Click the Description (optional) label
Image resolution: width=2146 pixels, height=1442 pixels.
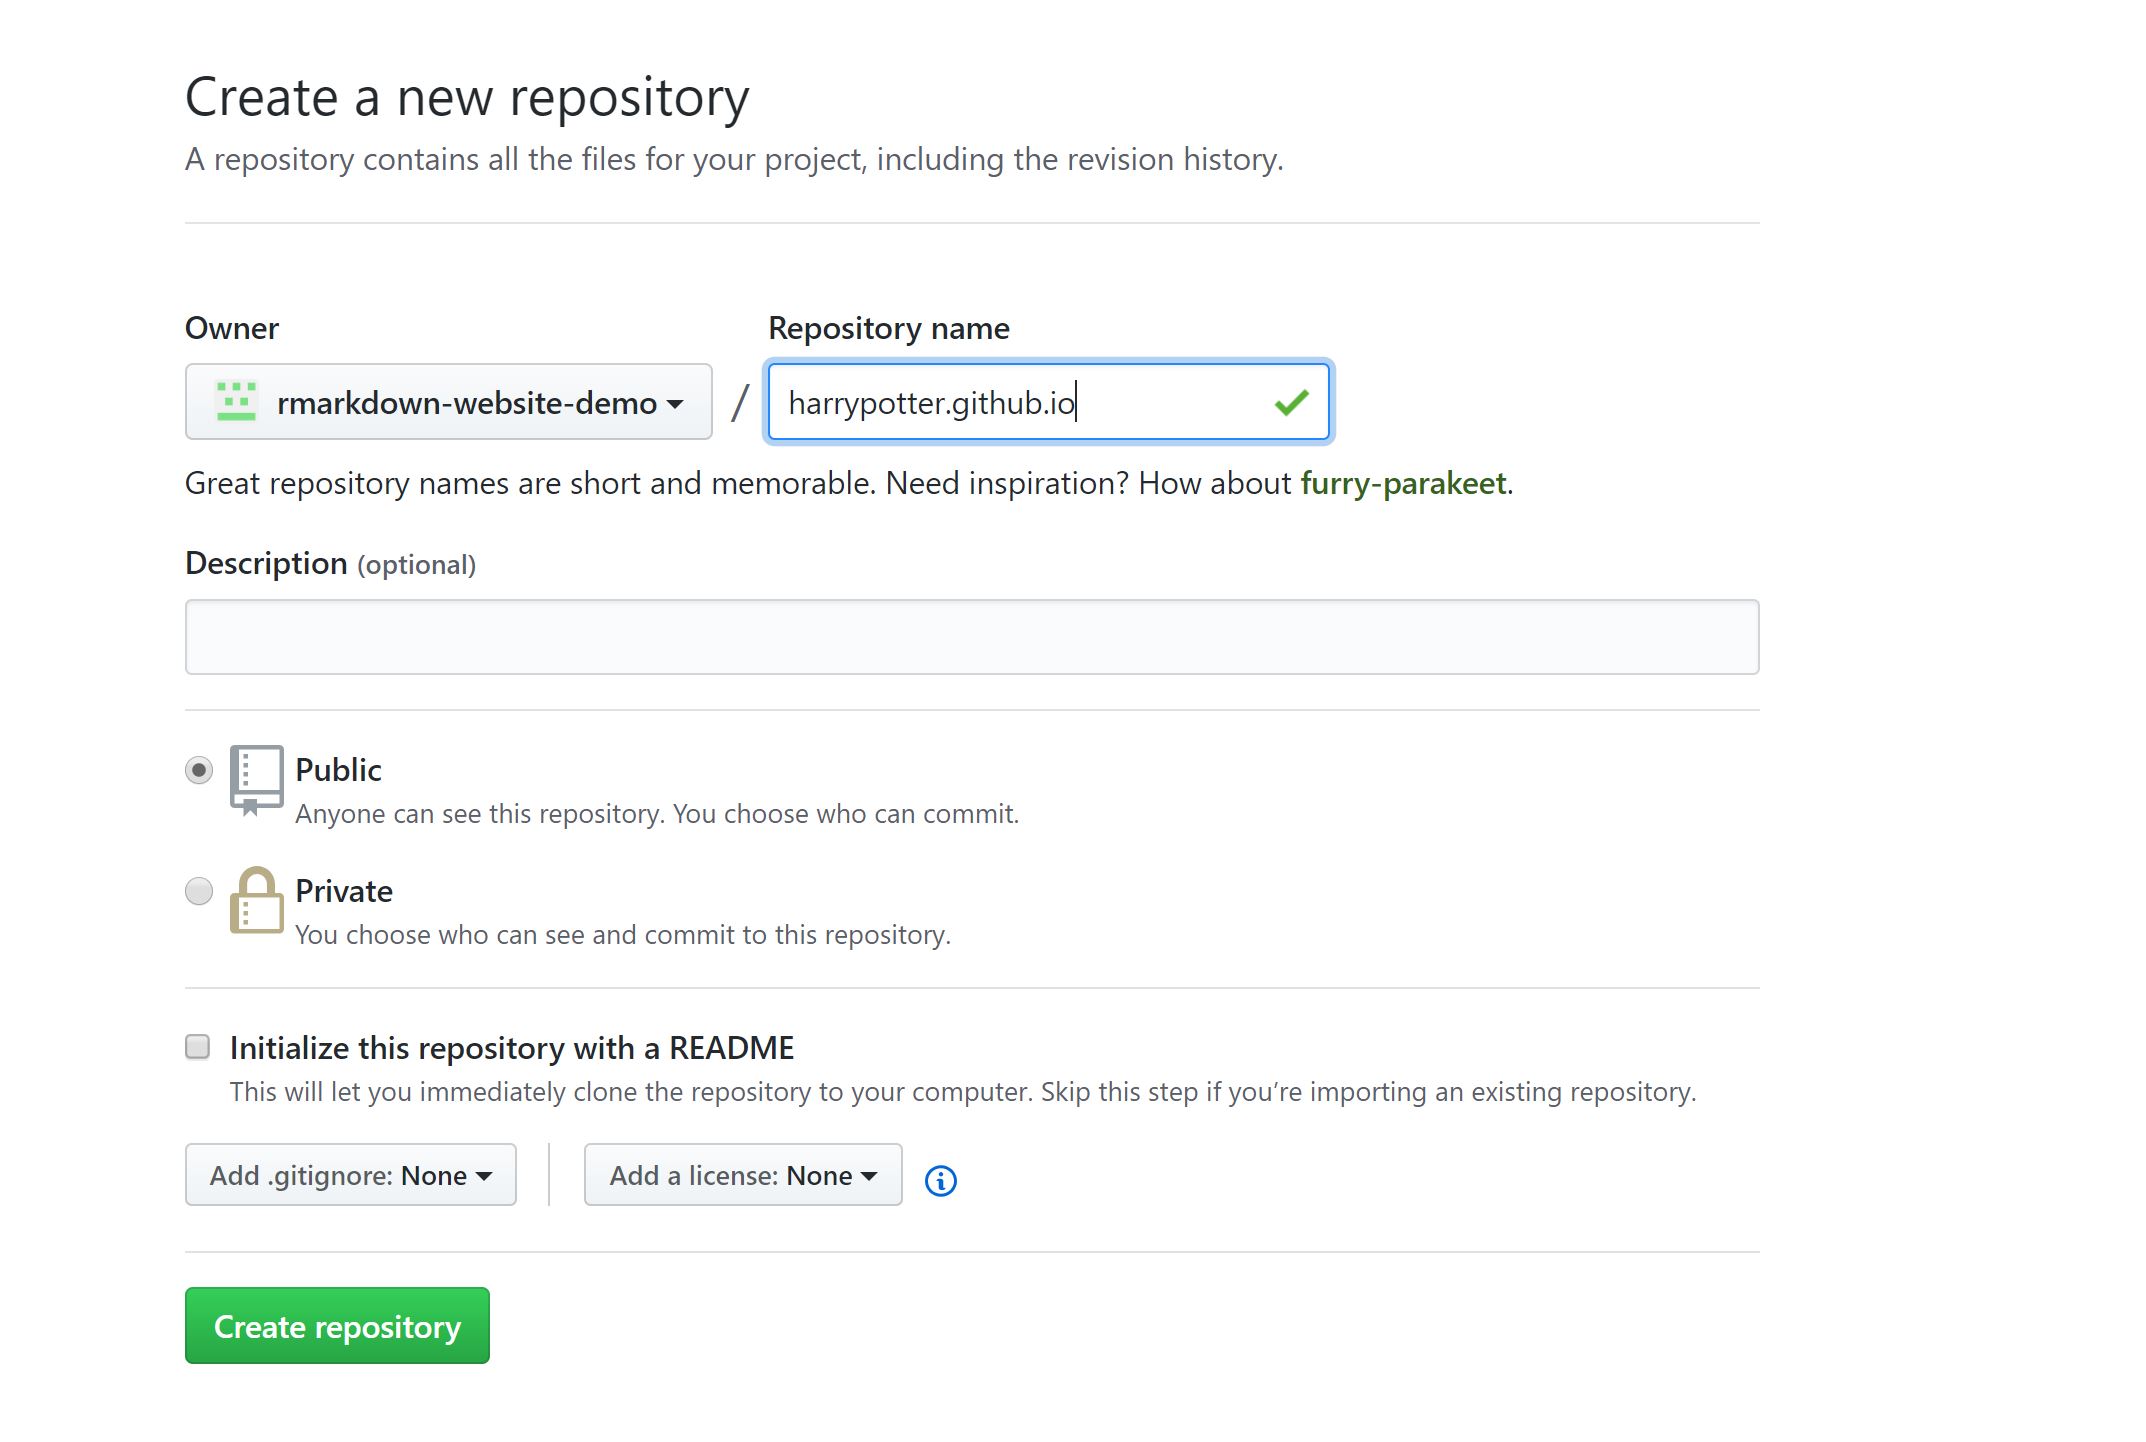point(330,564)
